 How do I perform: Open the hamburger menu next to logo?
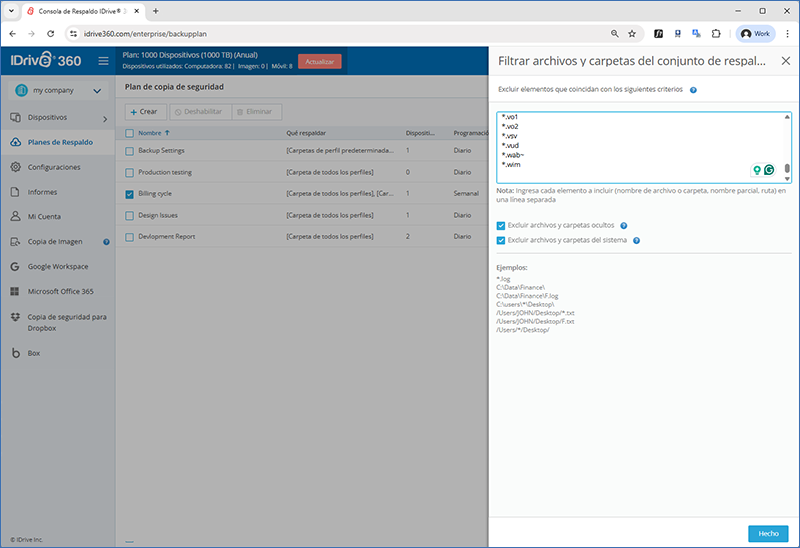(x=103, y=61)
